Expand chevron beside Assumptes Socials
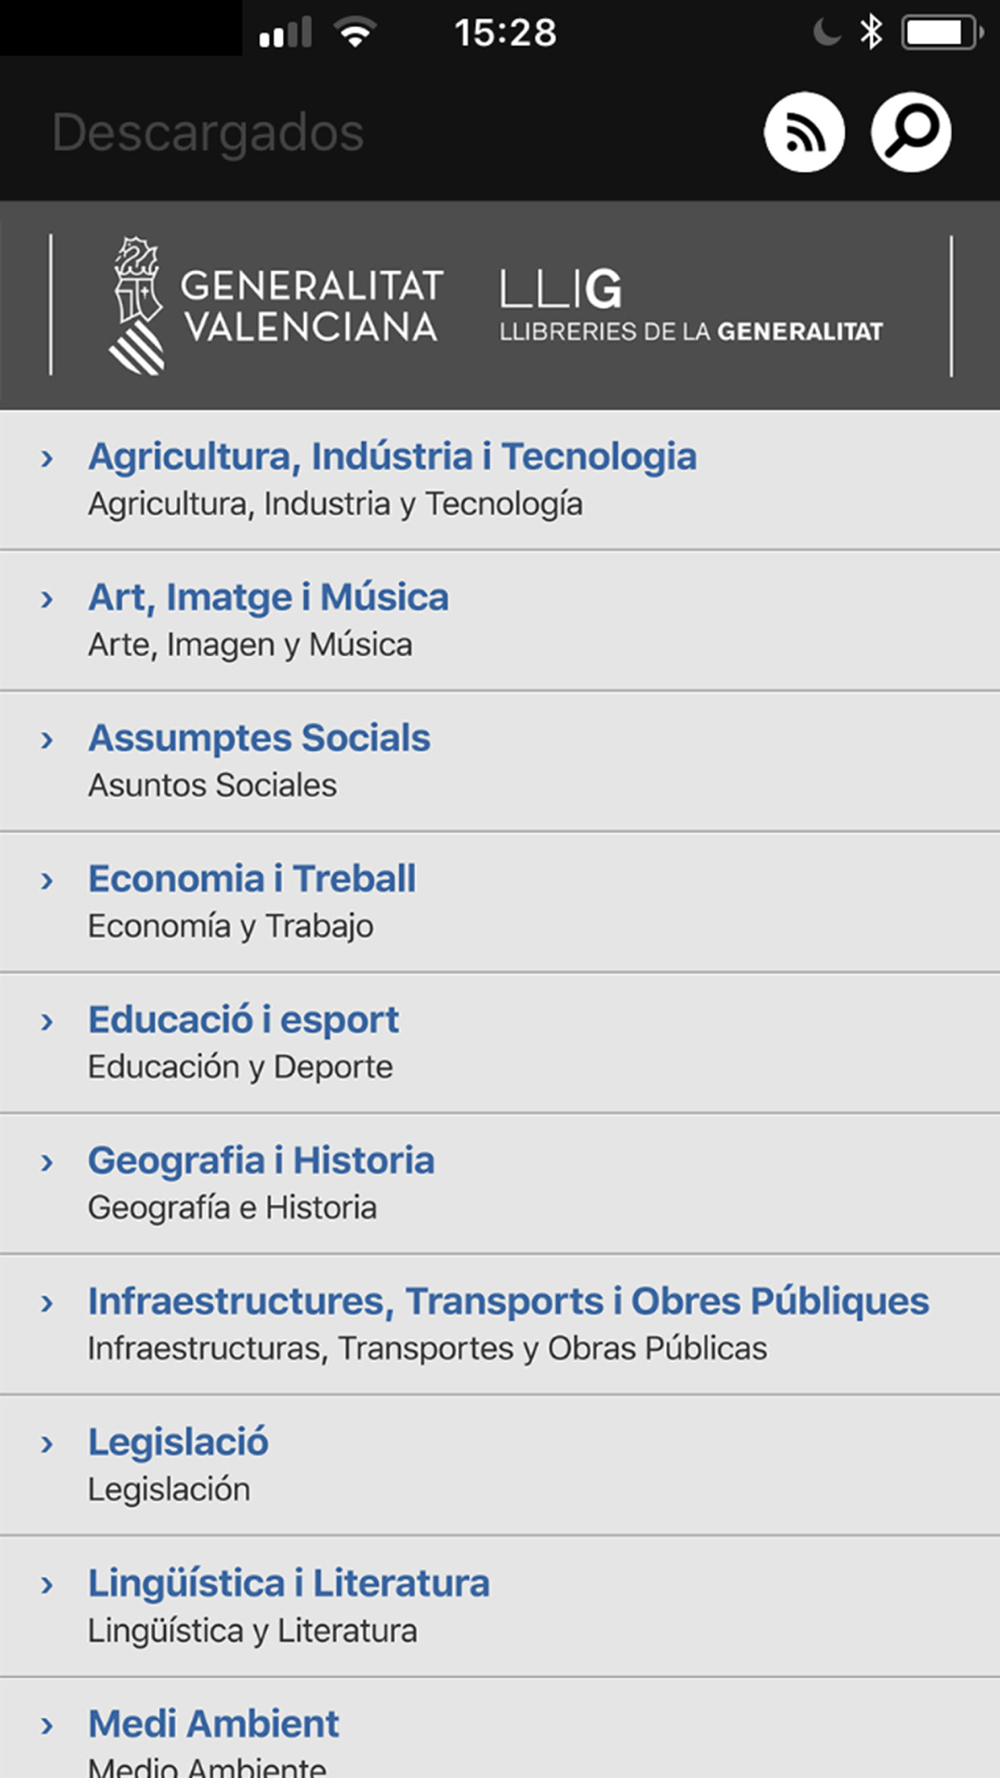 [x=47, y=741]
